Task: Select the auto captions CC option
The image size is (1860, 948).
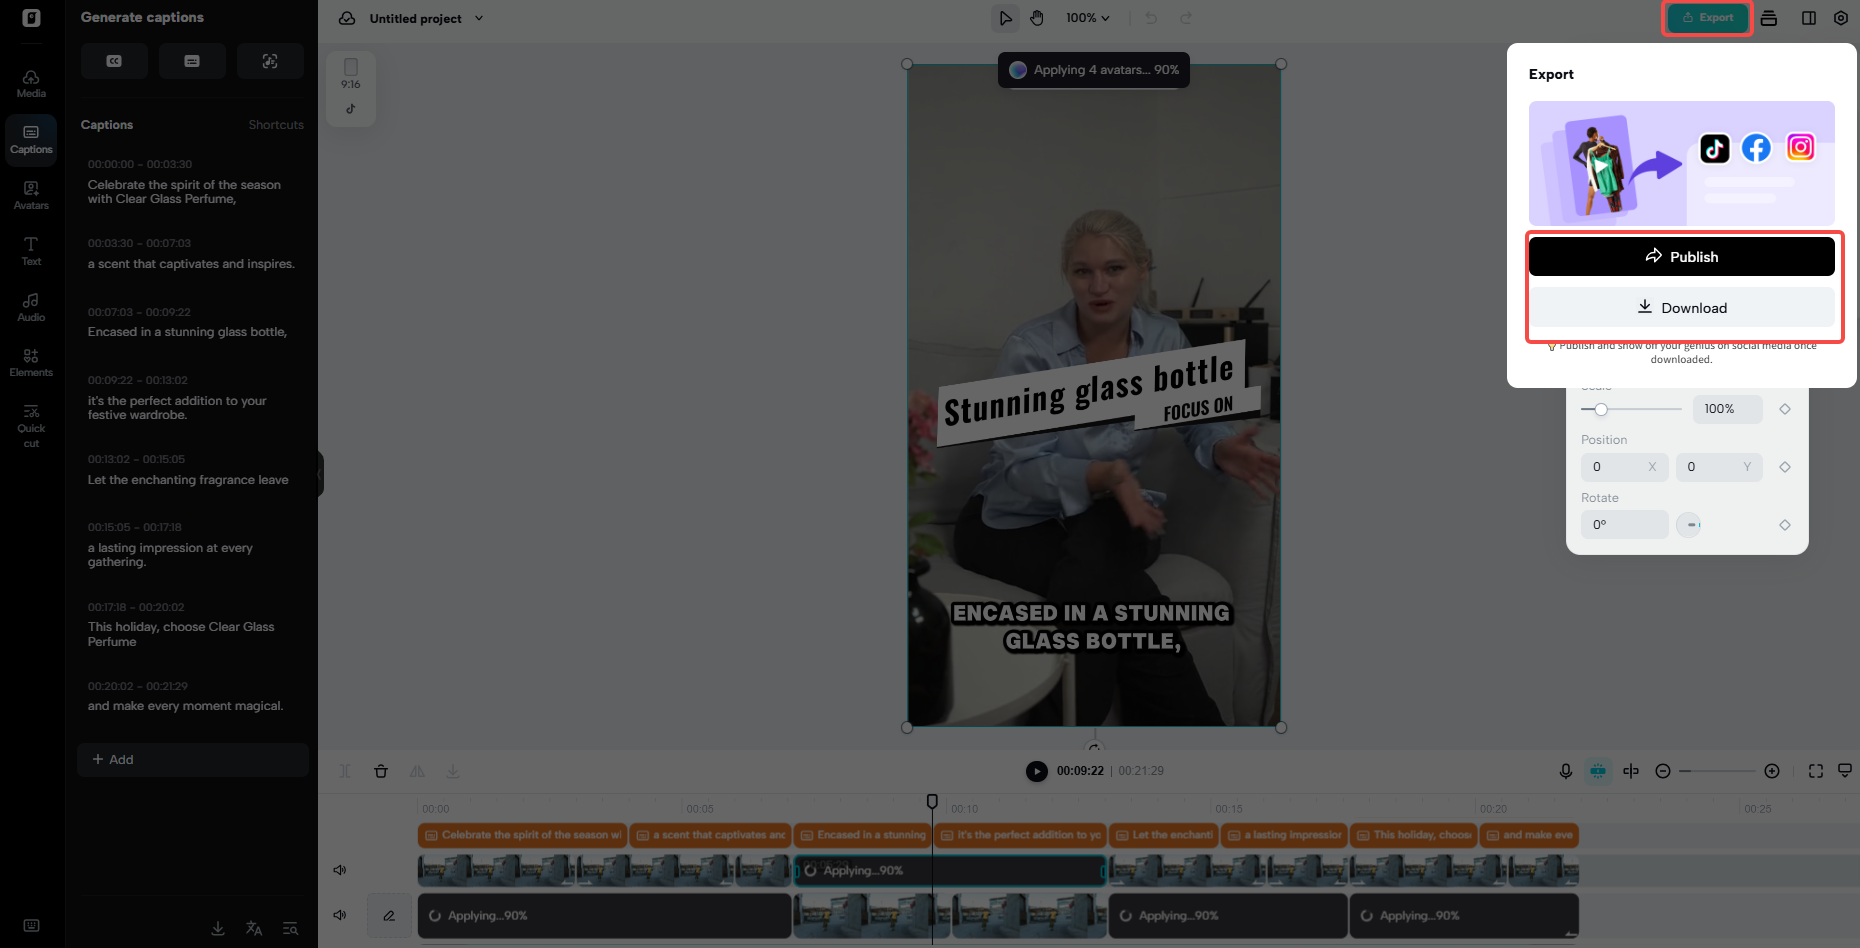Action: coord(114,61)
